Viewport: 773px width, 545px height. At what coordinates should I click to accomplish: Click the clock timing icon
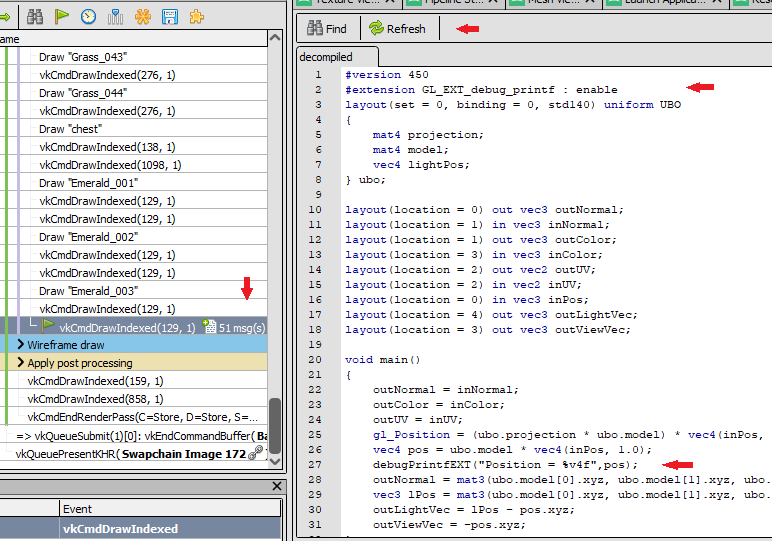[89, 16]
